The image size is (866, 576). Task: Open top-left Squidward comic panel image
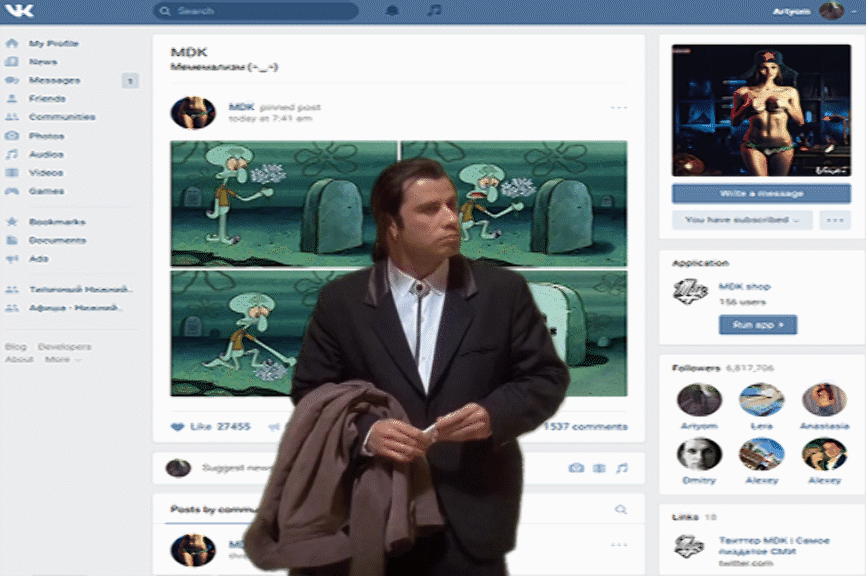point(283,203)
